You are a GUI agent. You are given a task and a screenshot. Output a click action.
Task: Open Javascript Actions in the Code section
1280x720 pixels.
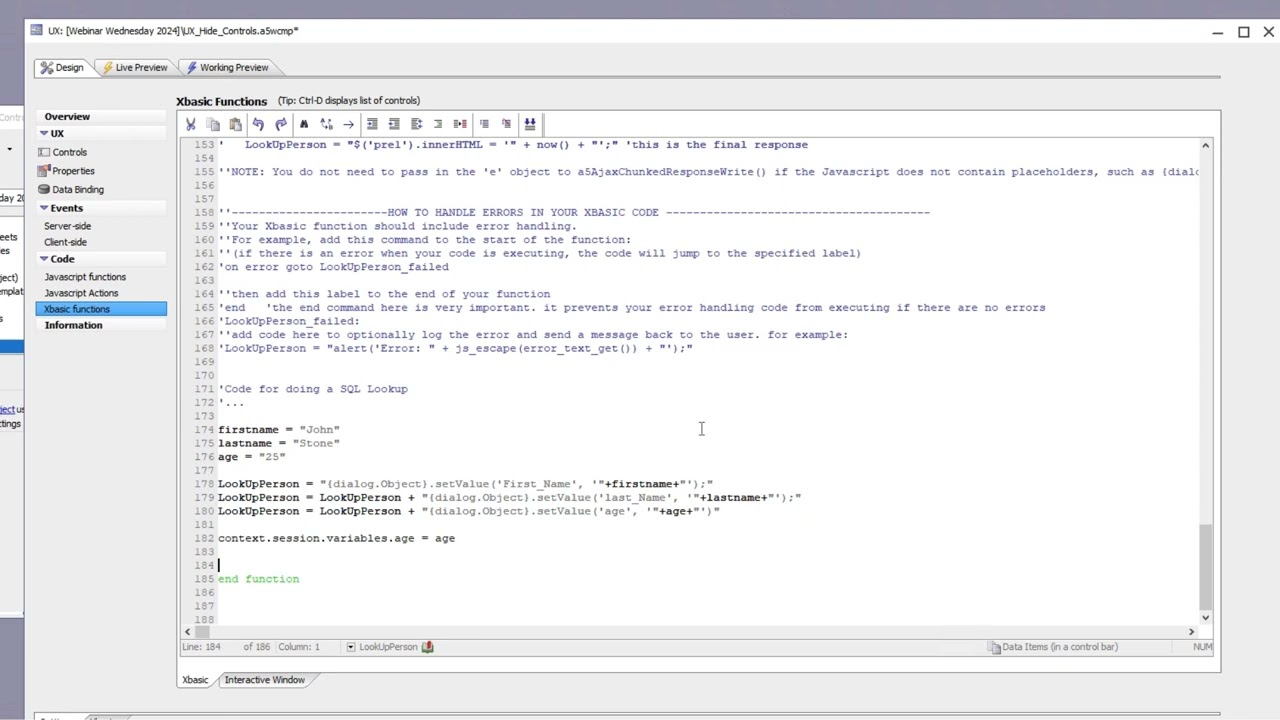tap(81, 293)
